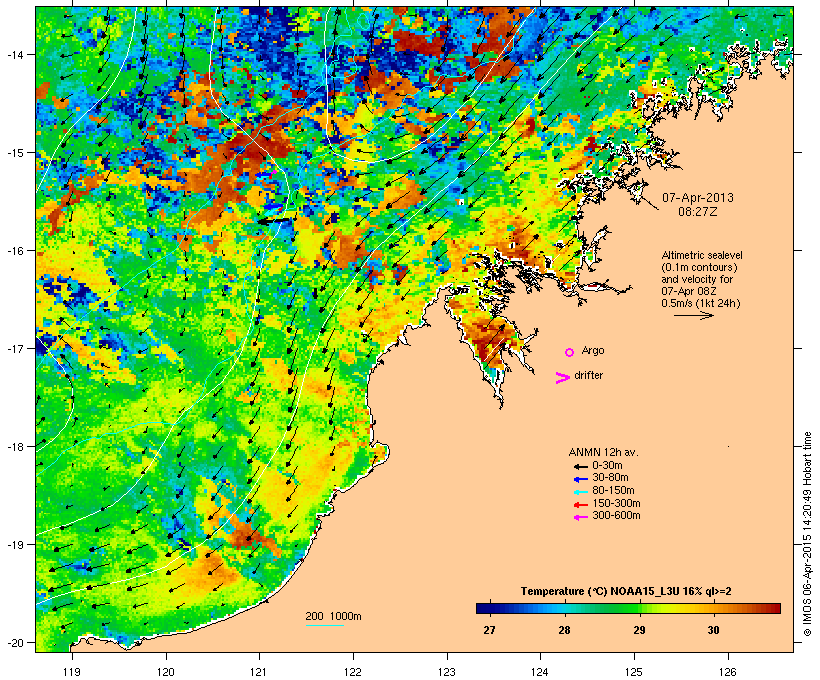Click the cyan 80-150m legend arrow
This screenshot has width=820, height=680.
pyautogui.click(x=580, y=492)
